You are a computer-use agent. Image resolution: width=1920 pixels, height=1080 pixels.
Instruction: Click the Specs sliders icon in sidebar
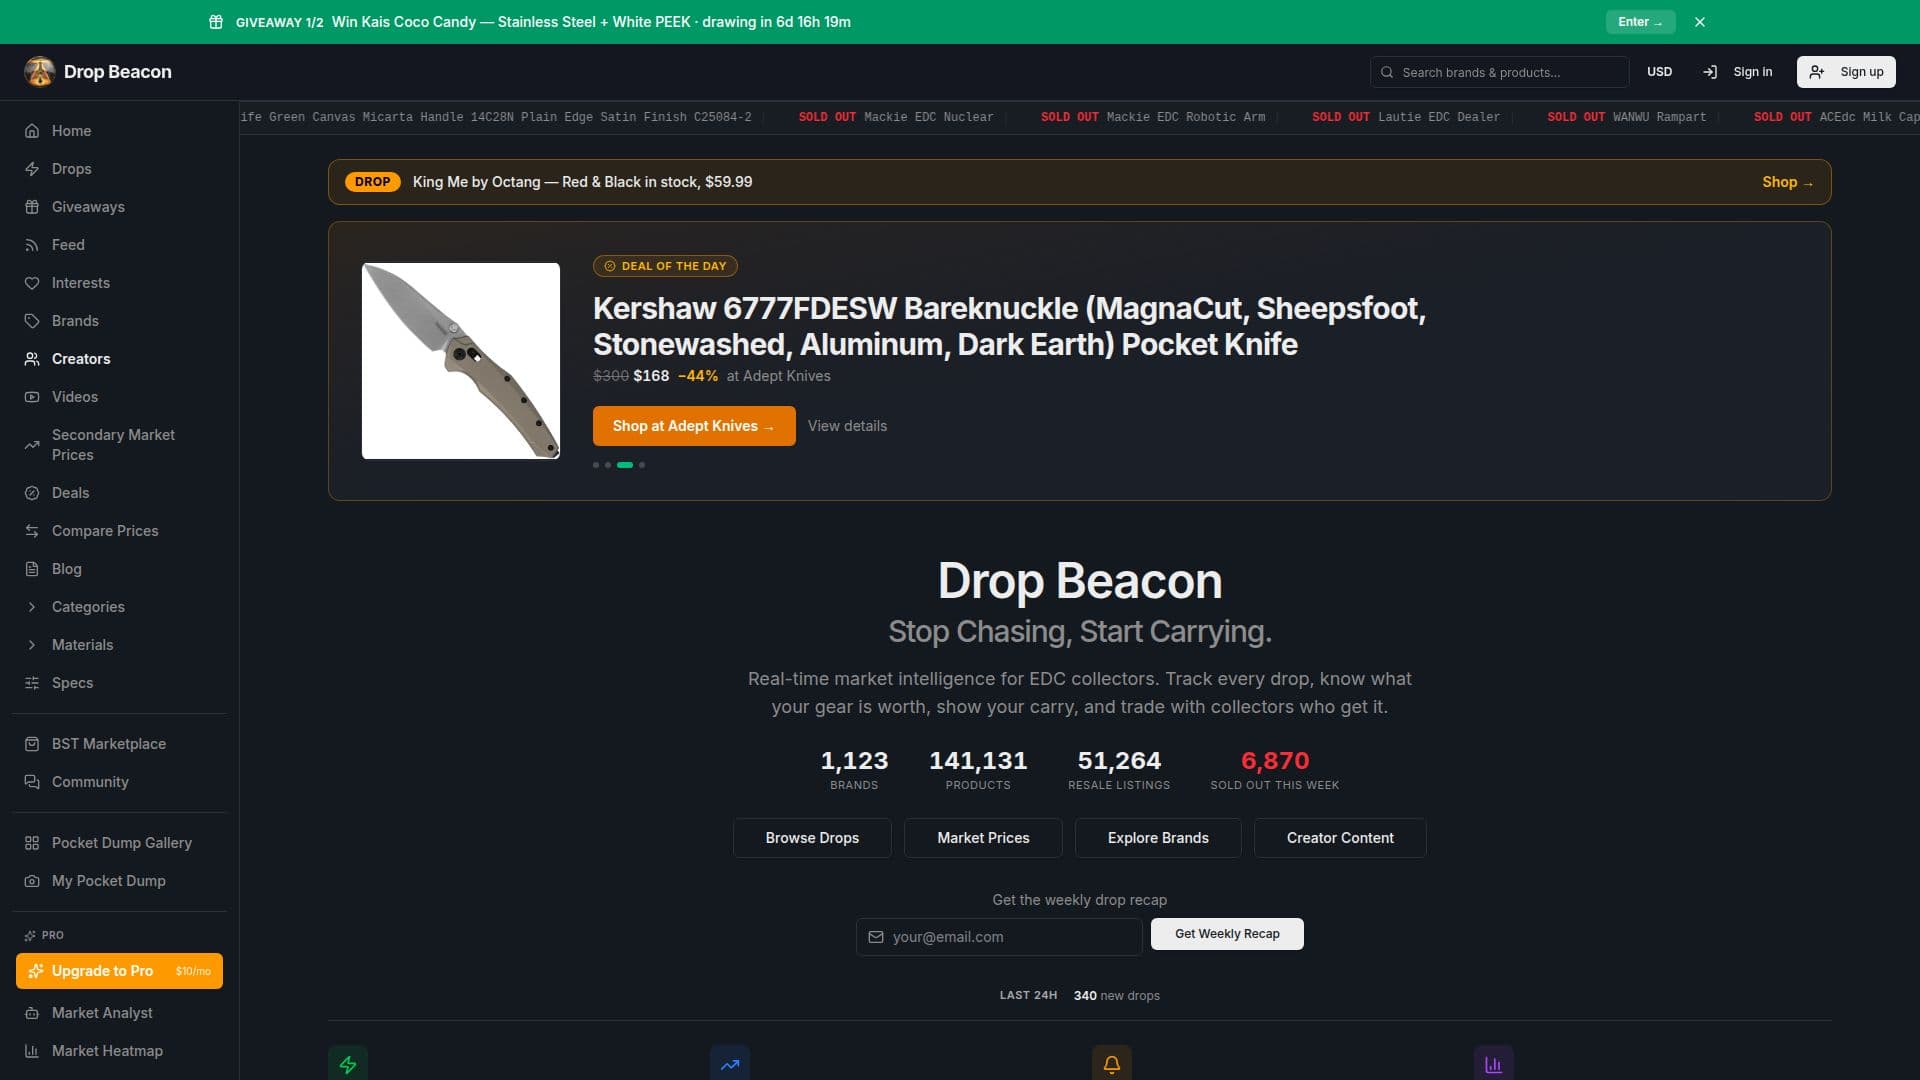(x=32, y=683)
